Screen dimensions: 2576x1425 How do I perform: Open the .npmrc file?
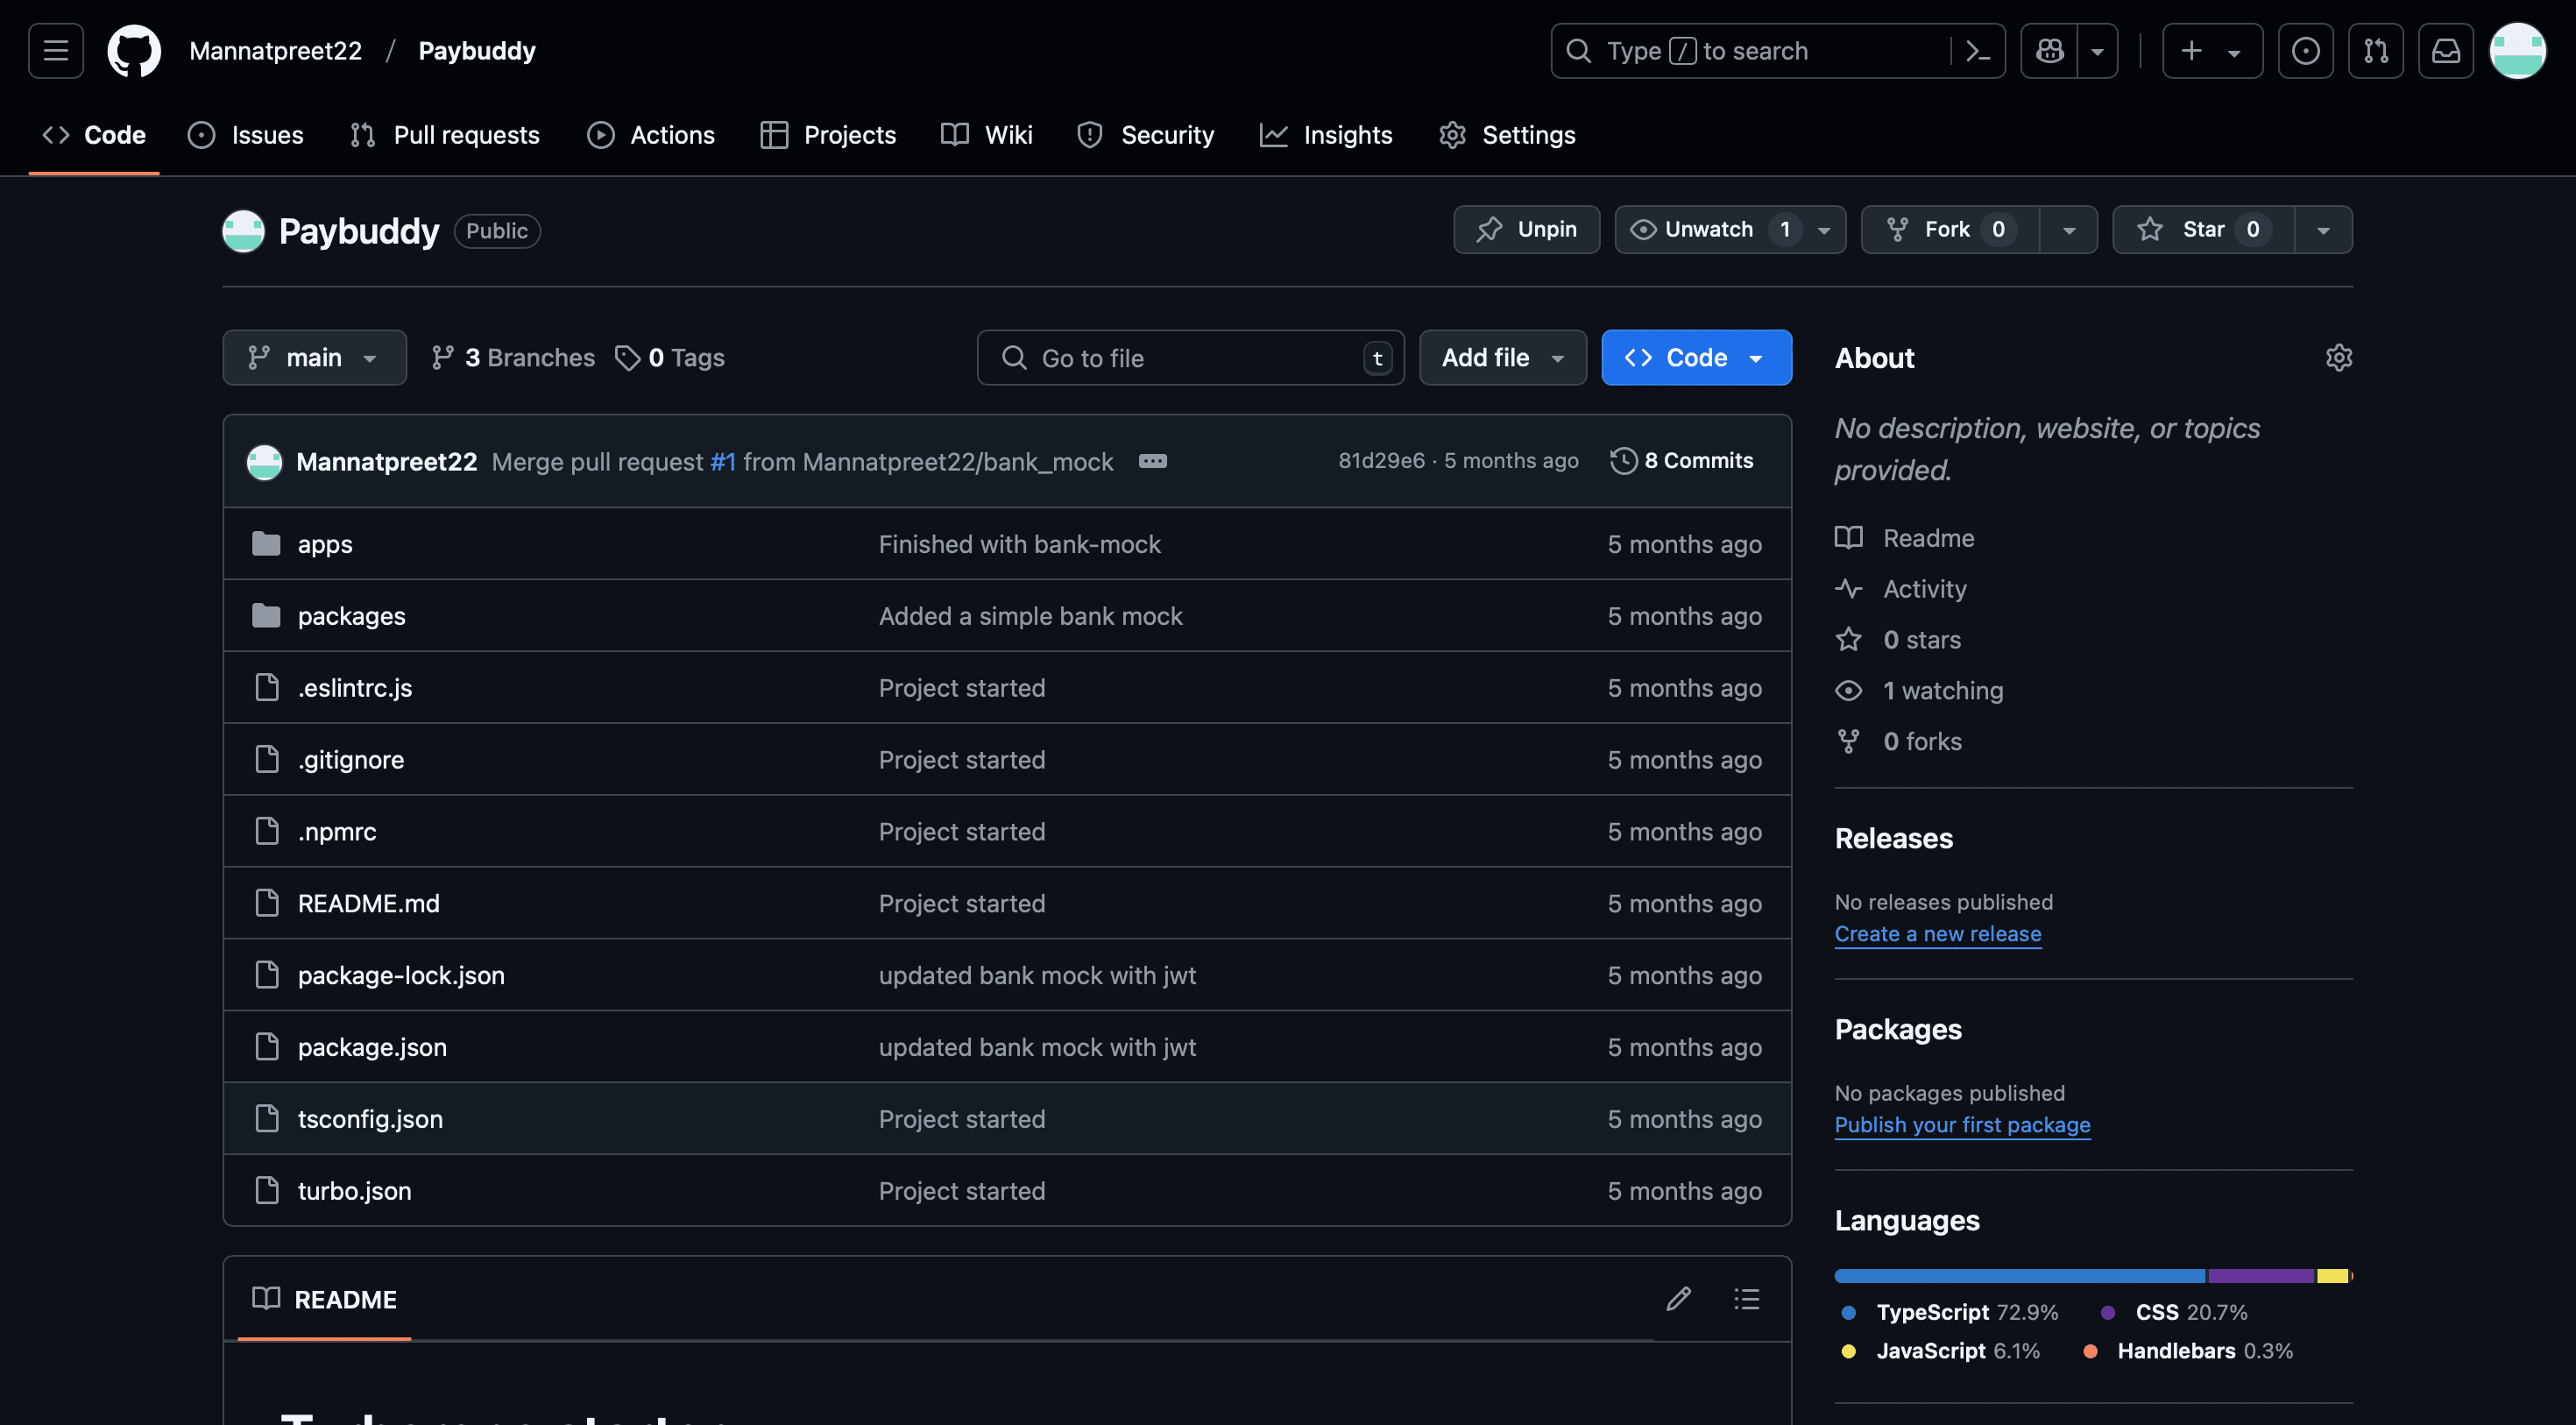pos(337,832)
